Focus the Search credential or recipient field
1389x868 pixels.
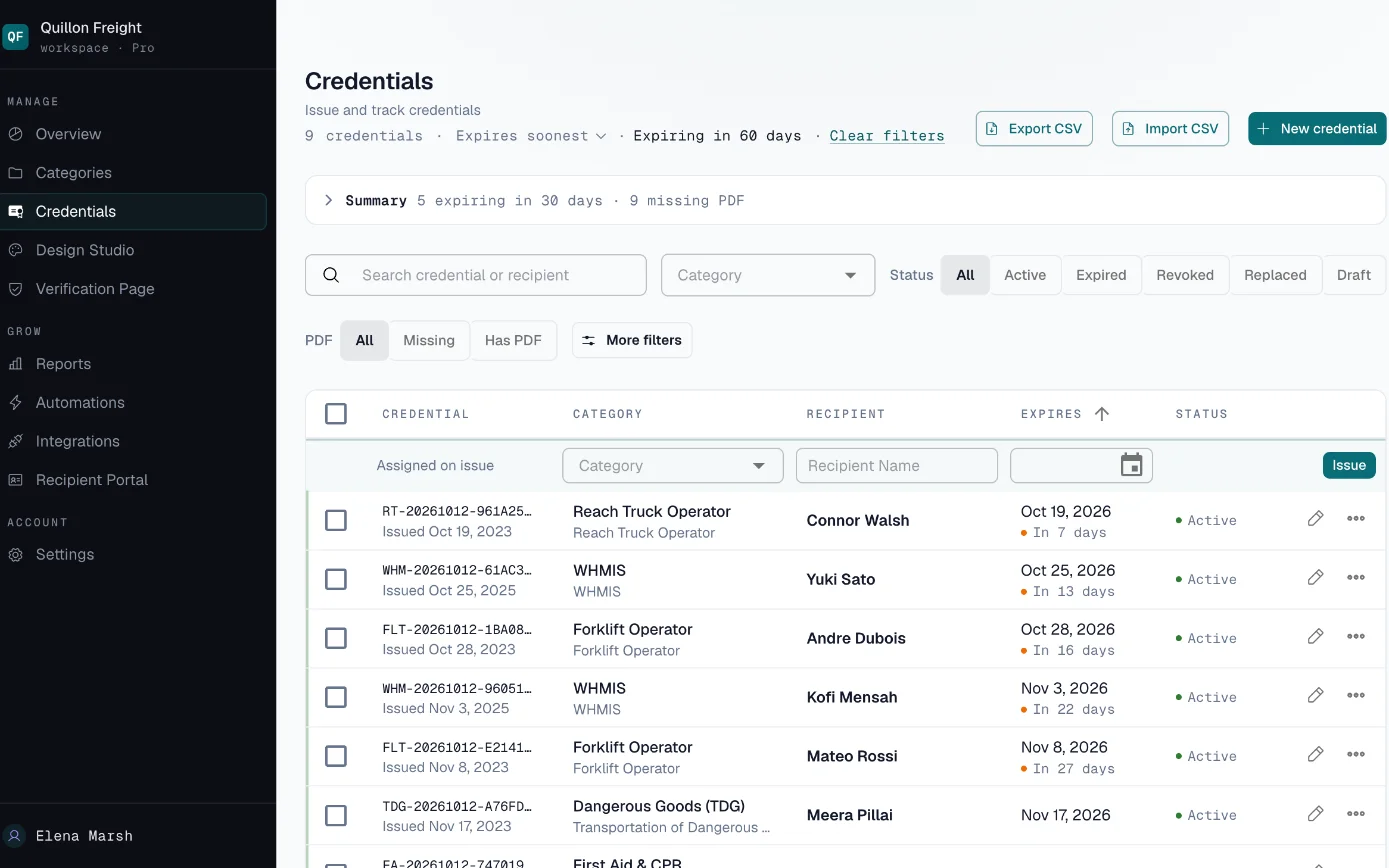(x=476, y=275)
